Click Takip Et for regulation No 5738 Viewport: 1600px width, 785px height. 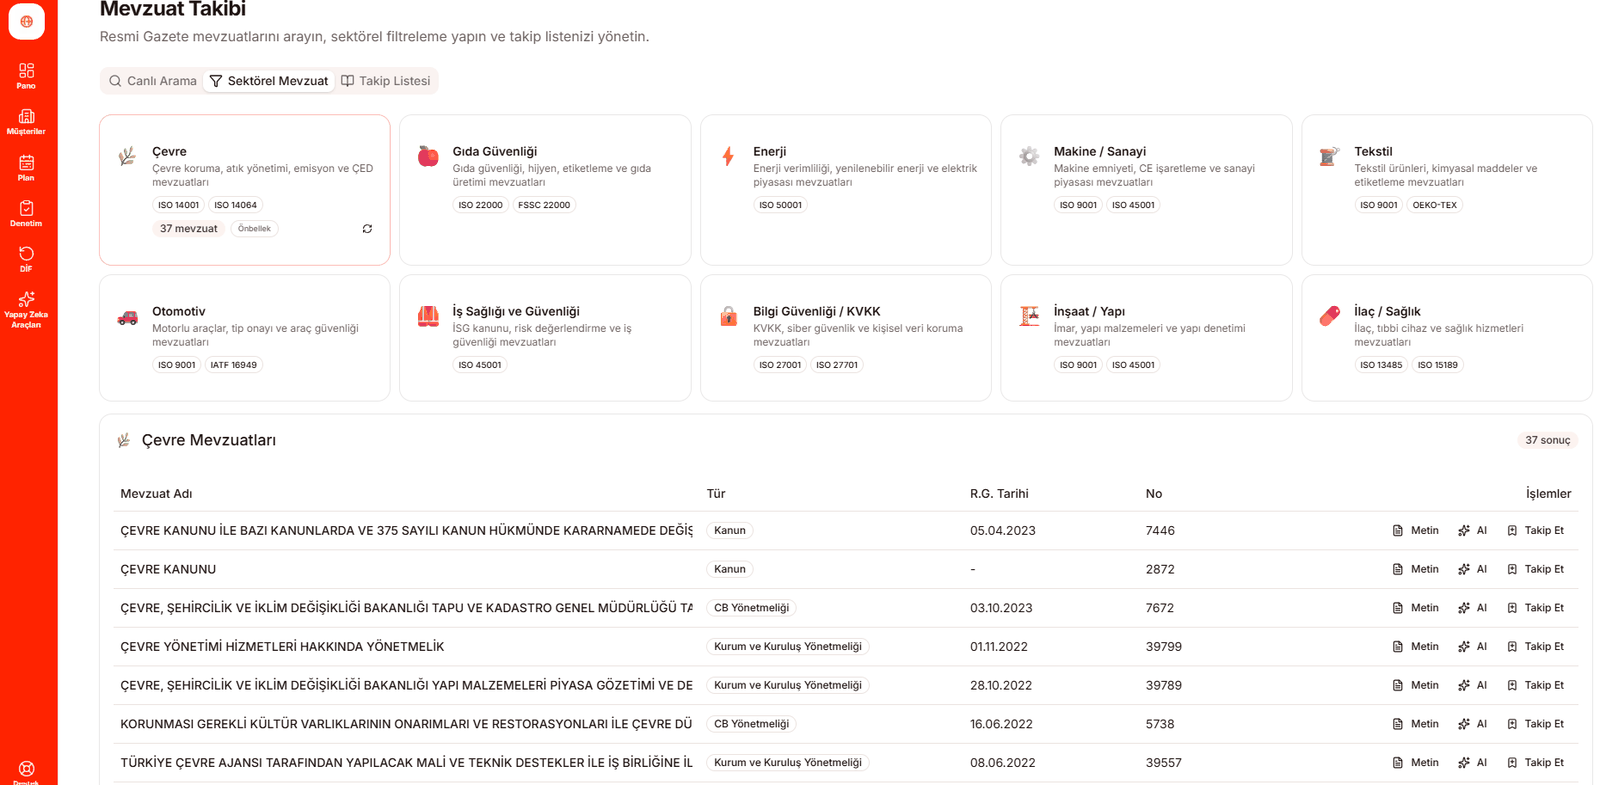(1535, 724)
